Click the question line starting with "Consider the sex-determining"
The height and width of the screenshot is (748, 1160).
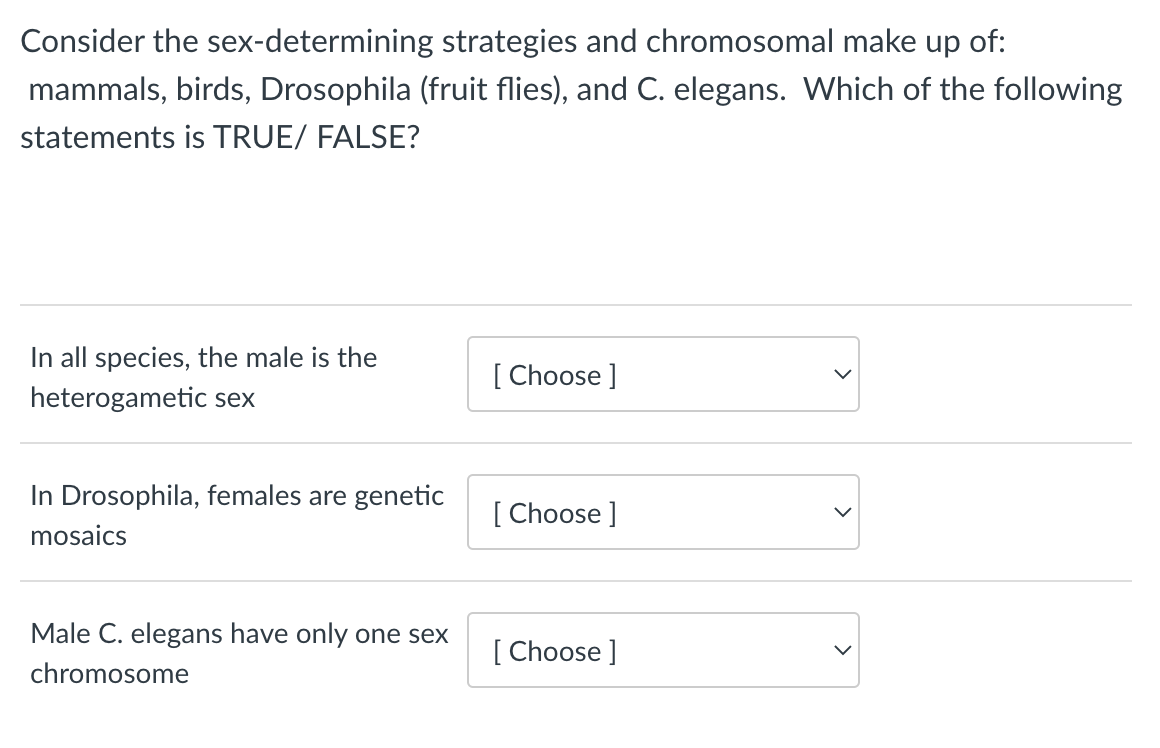point(513,41)
